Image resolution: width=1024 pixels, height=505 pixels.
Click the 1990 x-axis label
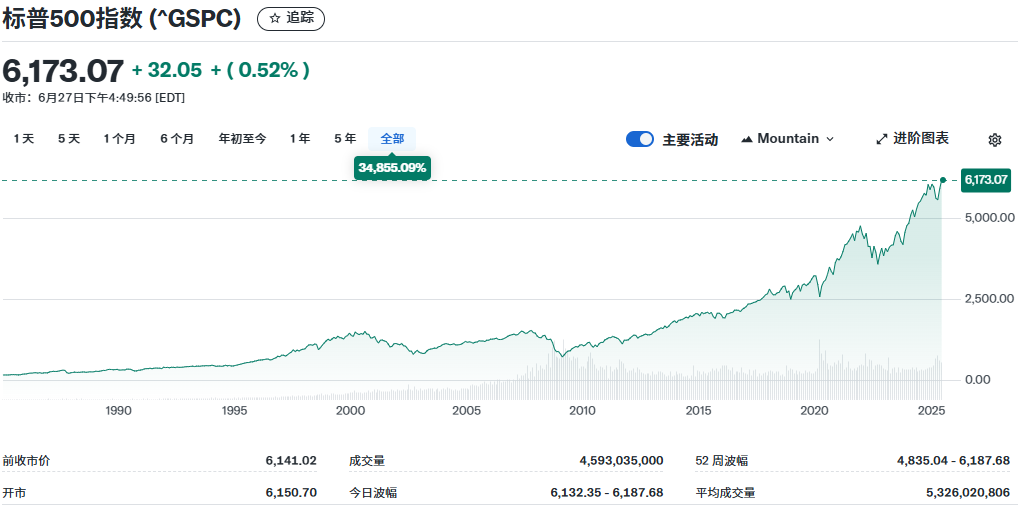tap(118, 410)
